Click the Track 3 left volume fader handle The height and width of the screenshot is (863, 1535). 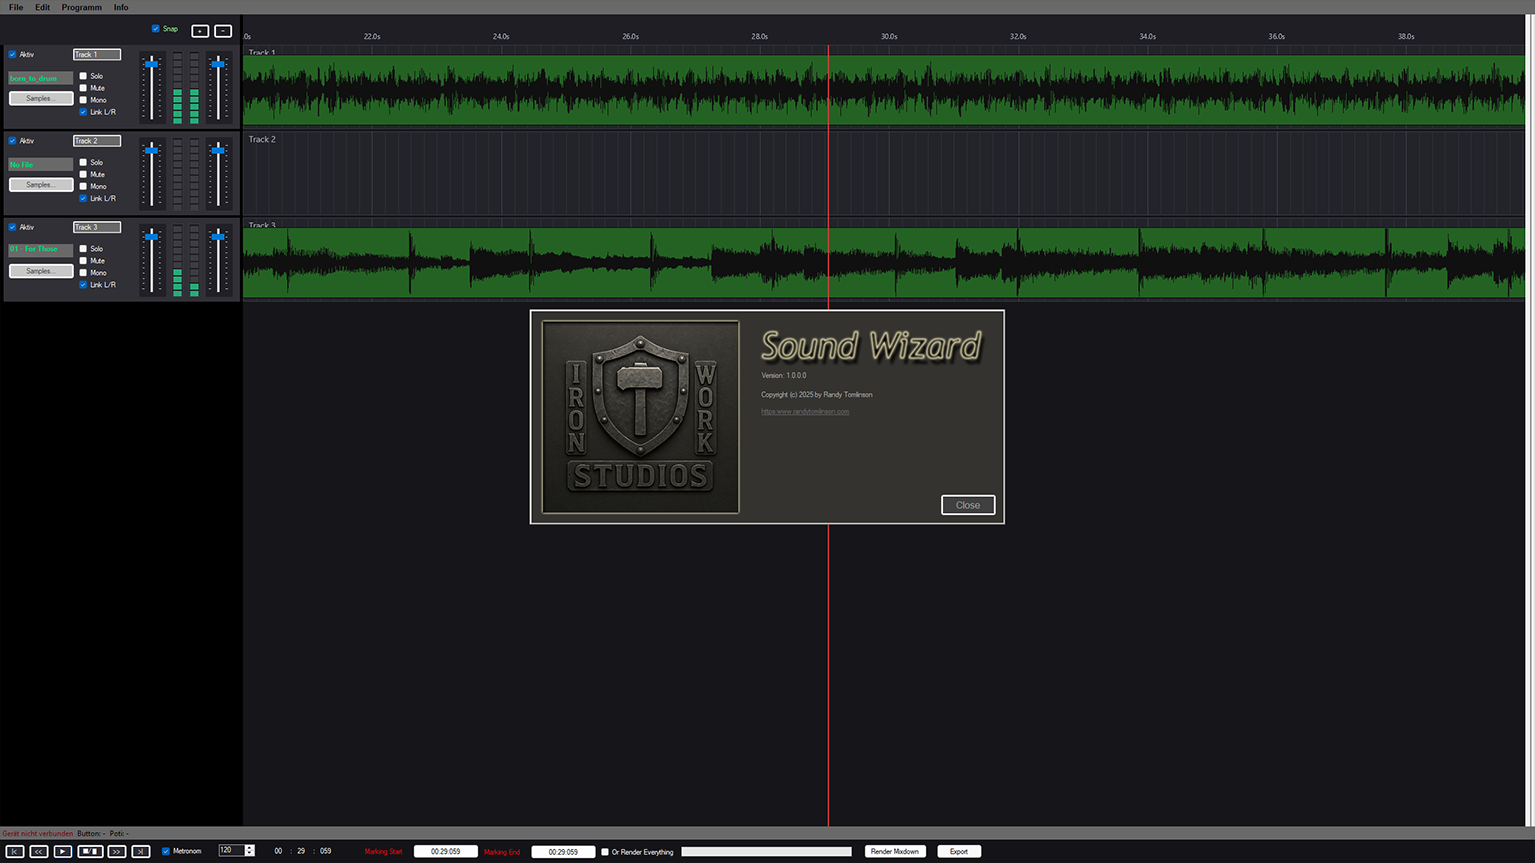(151, 236)
